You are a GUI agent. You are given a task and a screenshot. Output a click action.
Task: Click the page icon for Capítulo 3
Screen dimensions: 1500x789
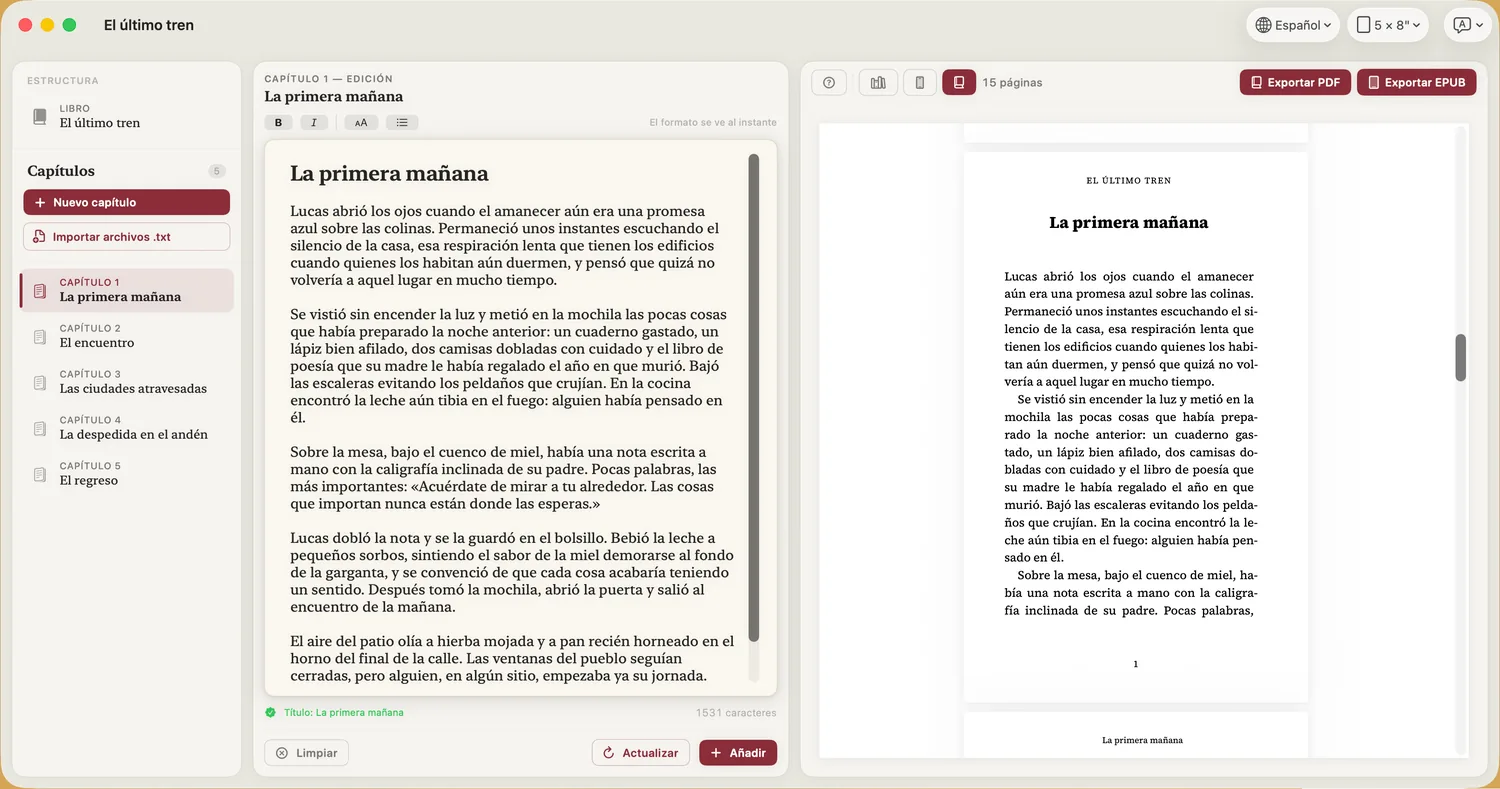(x=40, y=383)
